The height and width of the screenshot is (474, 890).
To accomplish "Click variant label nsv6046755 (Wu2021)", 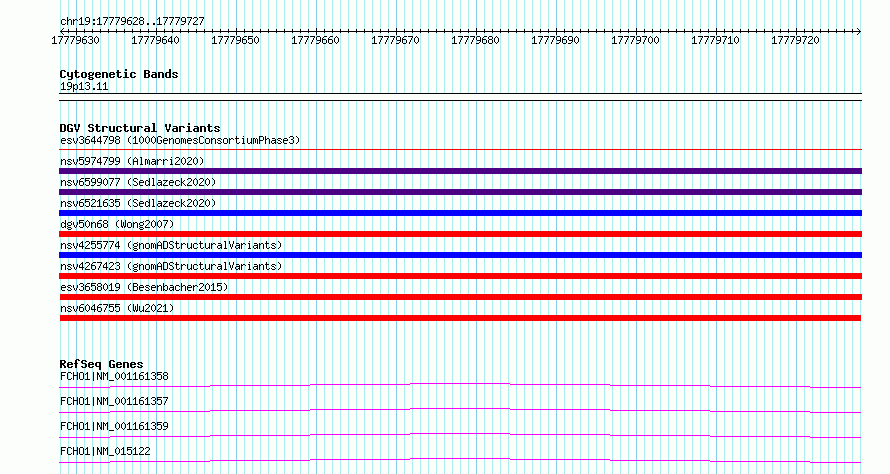I will pos(117,308).
